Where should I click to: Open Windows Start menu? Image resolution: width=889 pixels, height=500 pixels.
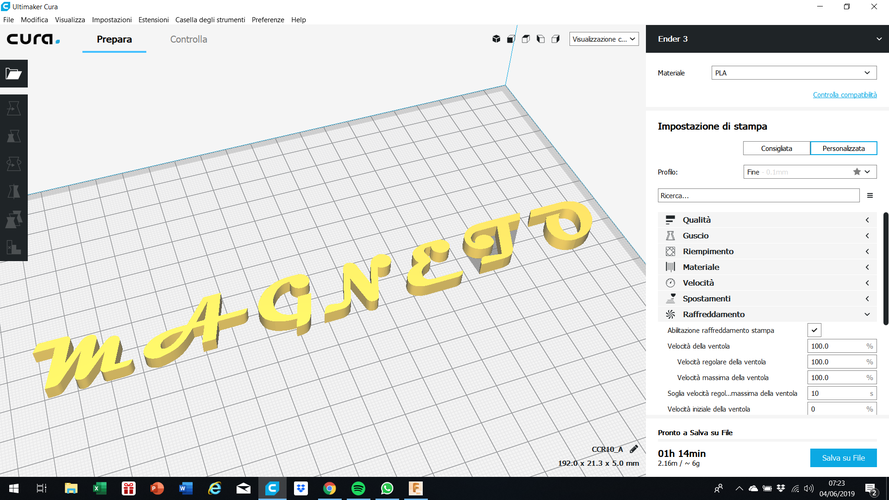point(13,488)
